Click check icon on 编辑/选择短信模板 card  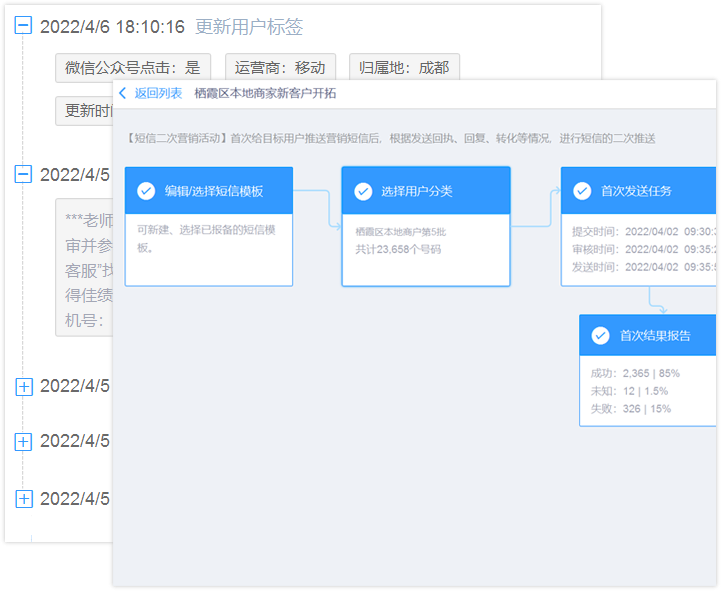[x=146, y=190]
